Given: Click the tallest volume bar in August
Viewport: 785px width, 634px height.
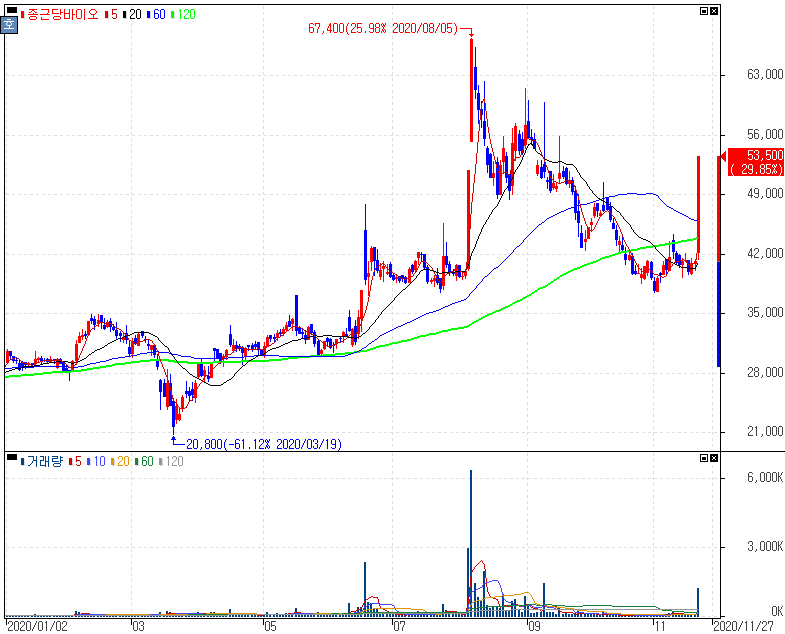Looking at the screenshot, I should coord(471,543).
